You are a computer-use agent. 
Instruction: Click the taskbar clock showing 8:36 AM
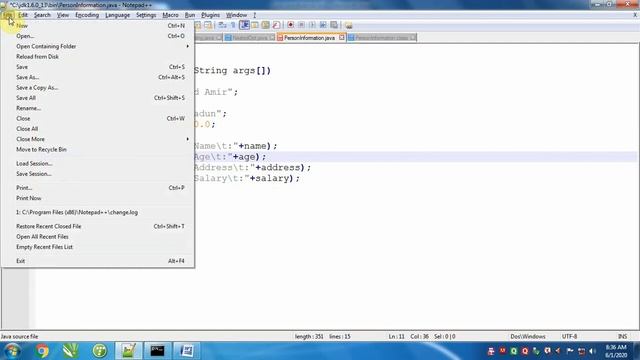point(616,351)
